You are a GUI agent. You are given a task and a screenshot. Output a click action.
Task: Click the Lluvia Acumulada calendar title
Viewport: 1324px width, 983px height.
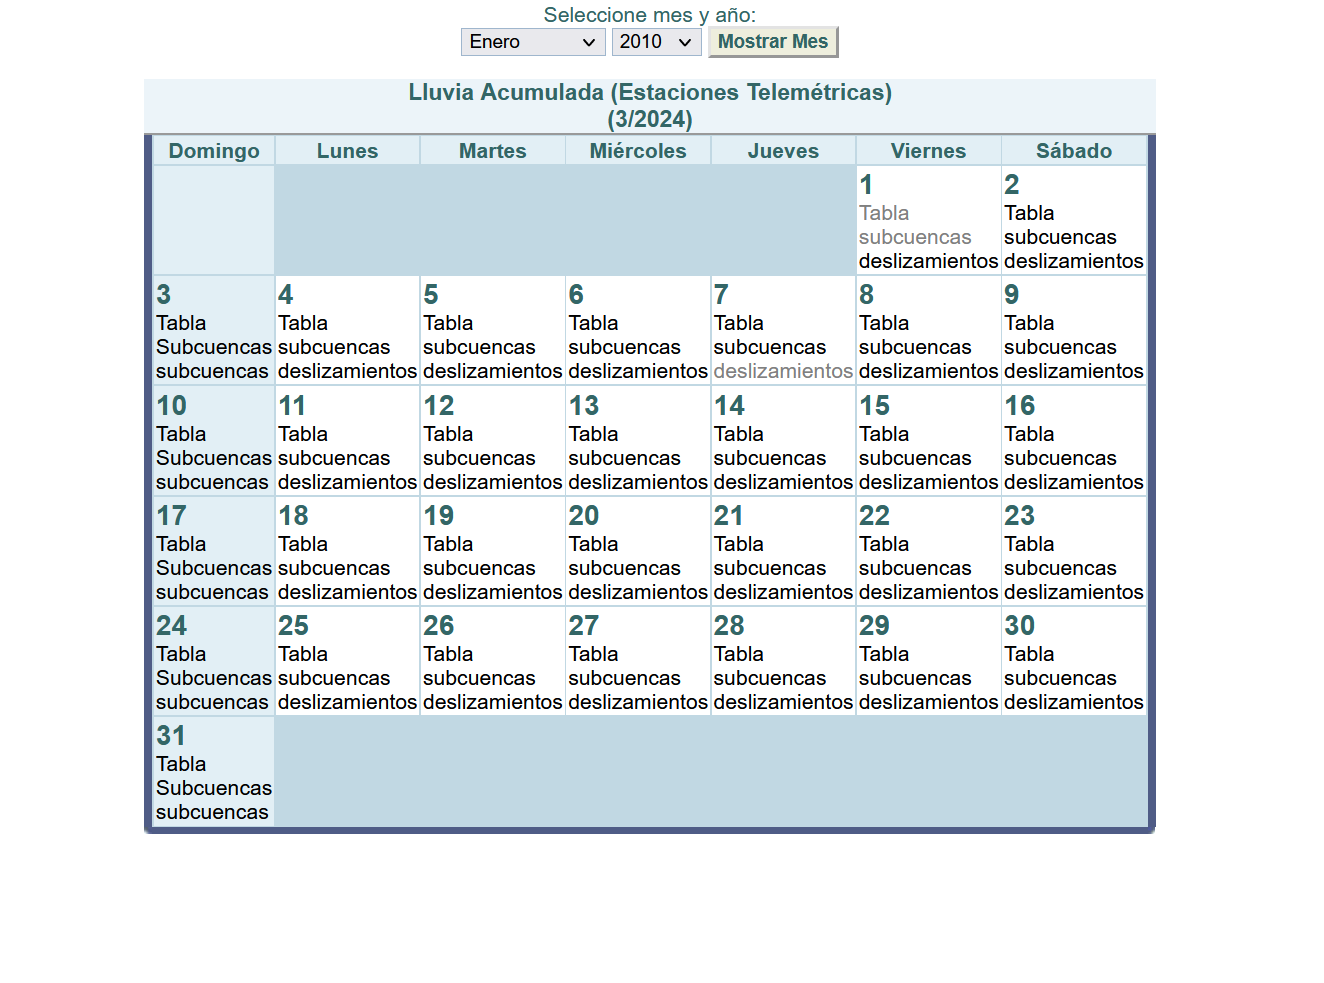point(650,105)
